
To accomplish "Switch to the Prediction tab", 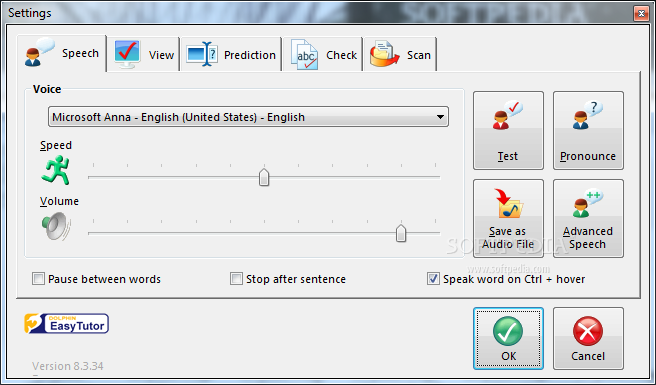I will tap(231, 55).
